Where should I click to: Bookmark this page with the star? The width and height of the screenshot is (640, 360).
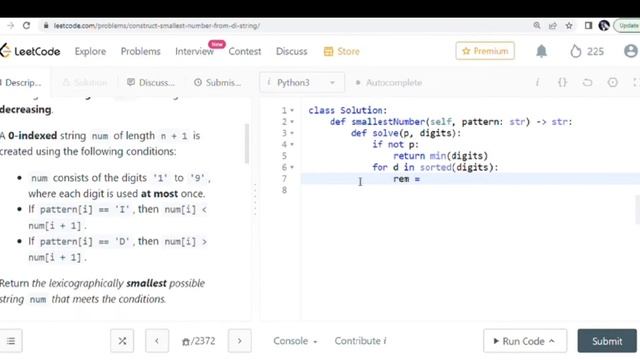tap(569, 26)
